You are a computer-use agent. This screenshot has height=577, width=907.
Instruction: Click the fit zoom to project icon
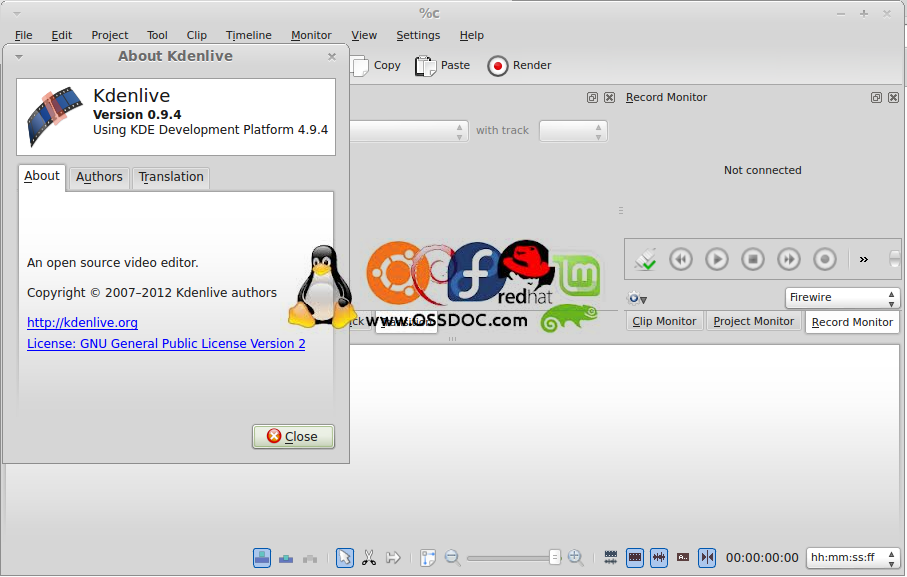(x=427, y=558)
